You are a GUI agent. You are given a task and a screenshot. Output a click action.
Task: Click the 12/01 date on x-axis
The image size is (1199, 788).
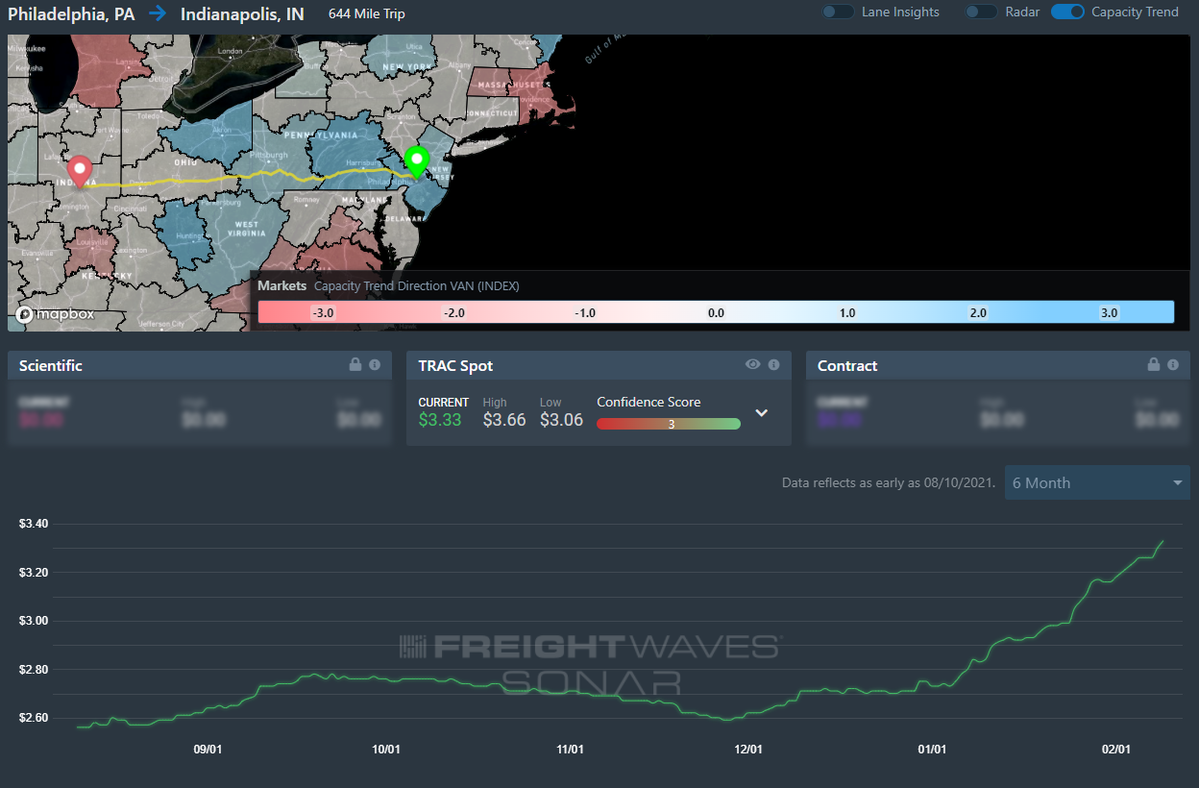748,749
